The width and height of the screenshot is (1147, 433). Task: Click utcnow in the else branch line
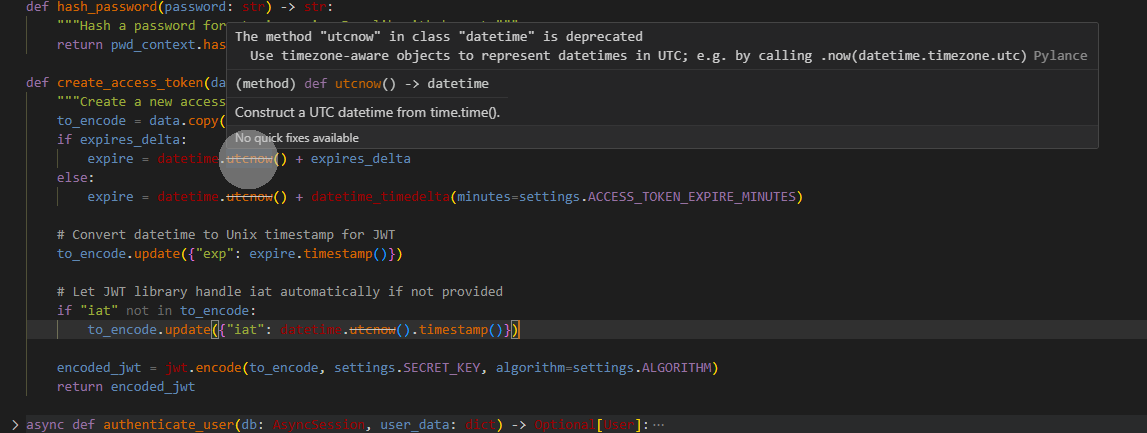250,197
